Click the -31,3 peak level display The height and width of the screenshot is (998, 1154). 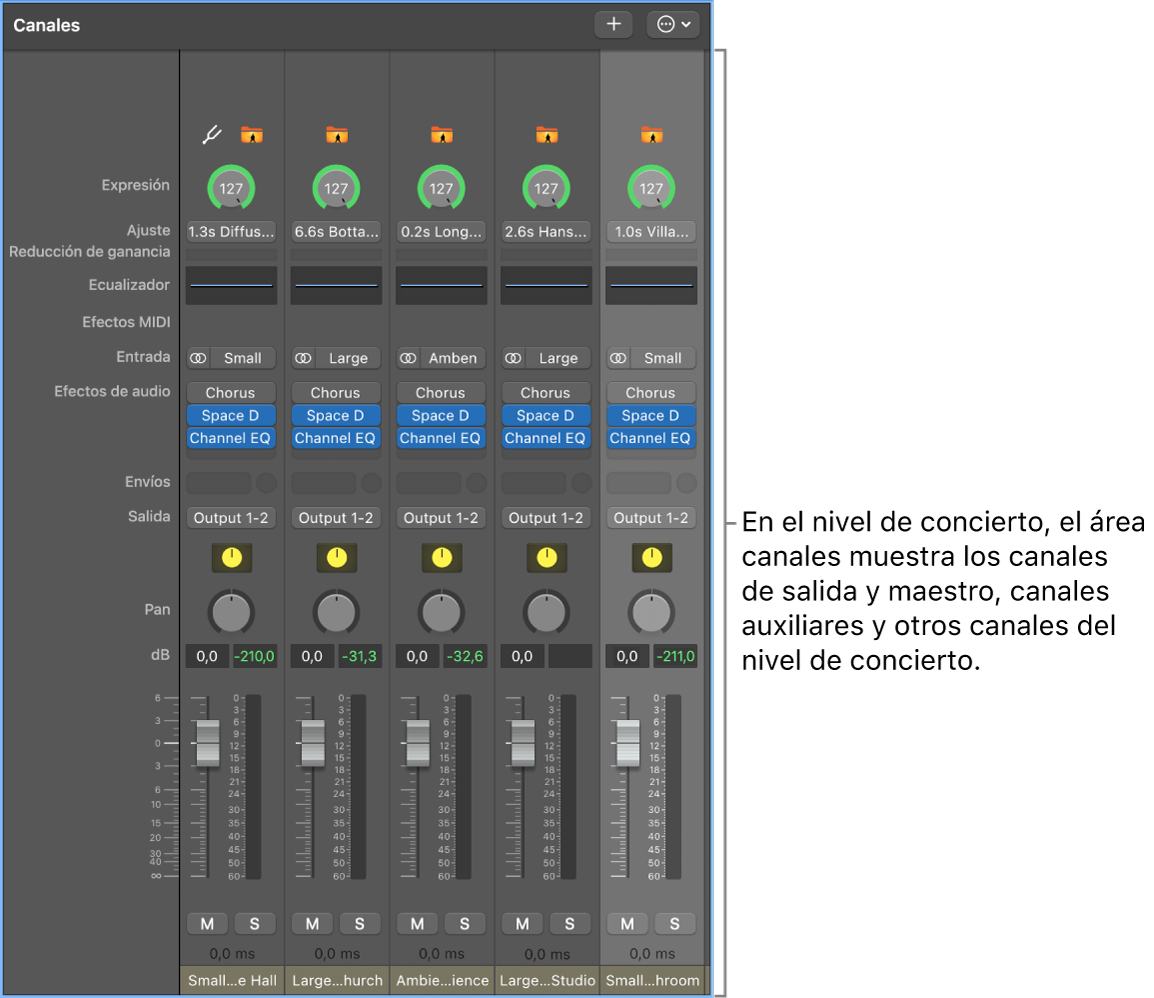point(360,657)
